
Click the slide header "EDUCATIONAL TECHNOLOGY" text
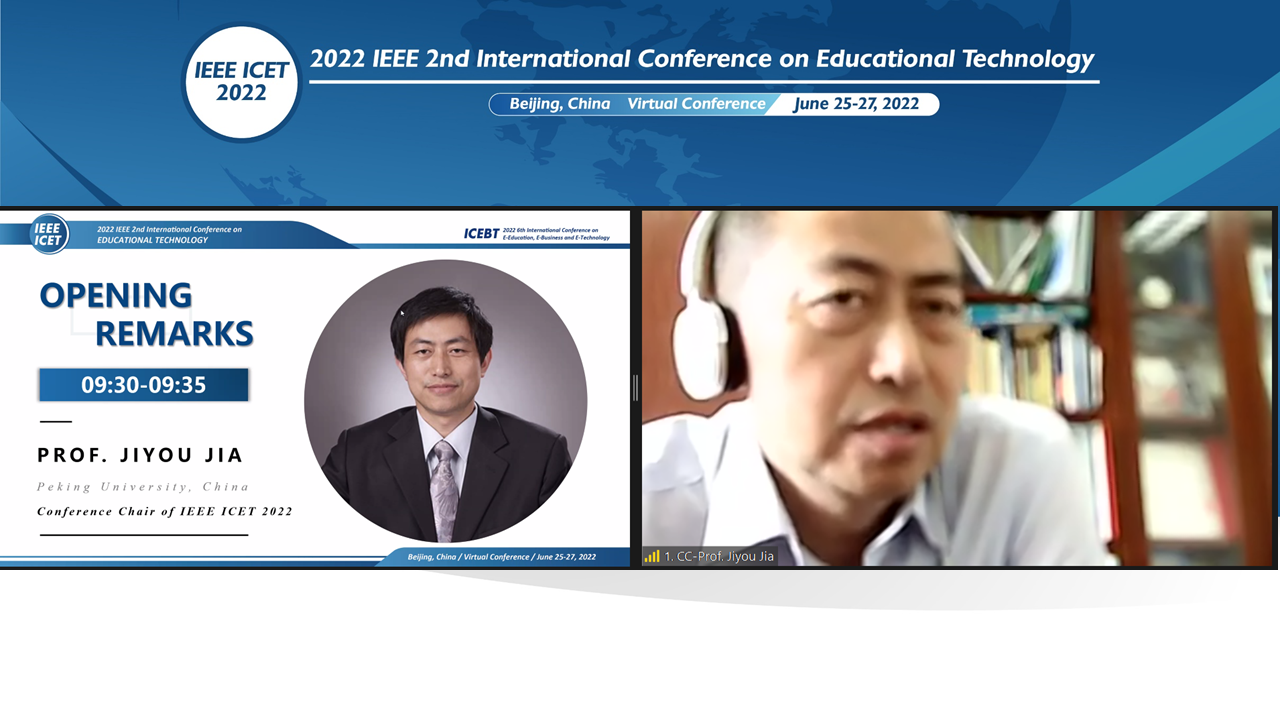tap(152, 240)
